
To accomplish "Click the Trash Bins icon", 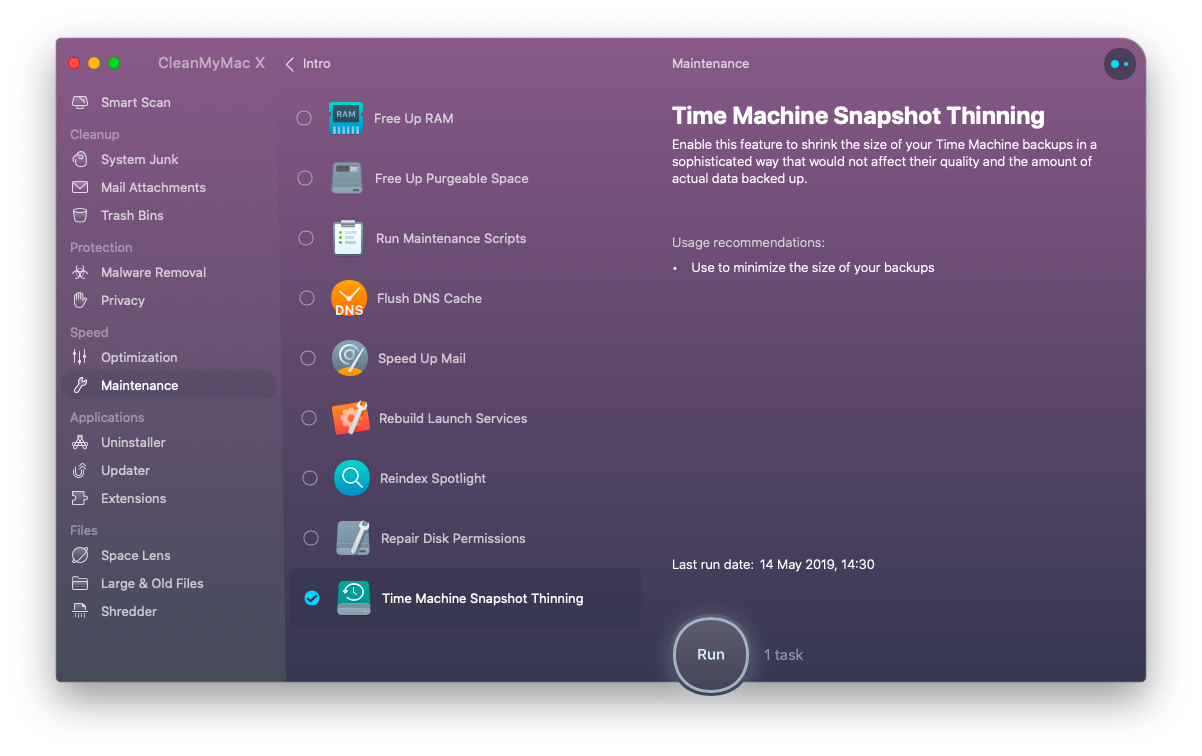I will point(80,216).
